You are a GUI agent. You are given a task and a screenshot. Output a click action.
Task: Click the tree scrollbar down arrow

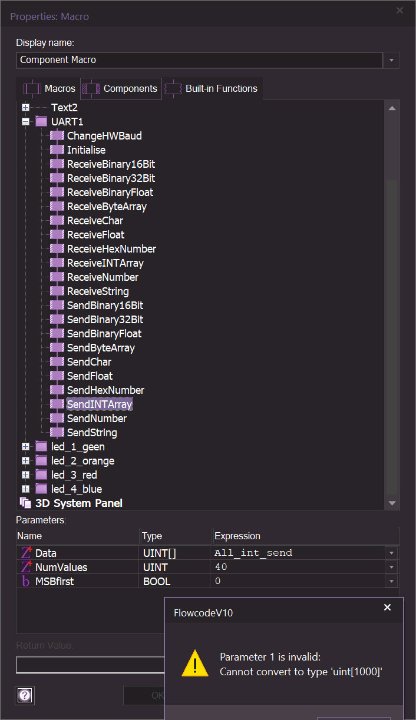(x=392, y=503)
